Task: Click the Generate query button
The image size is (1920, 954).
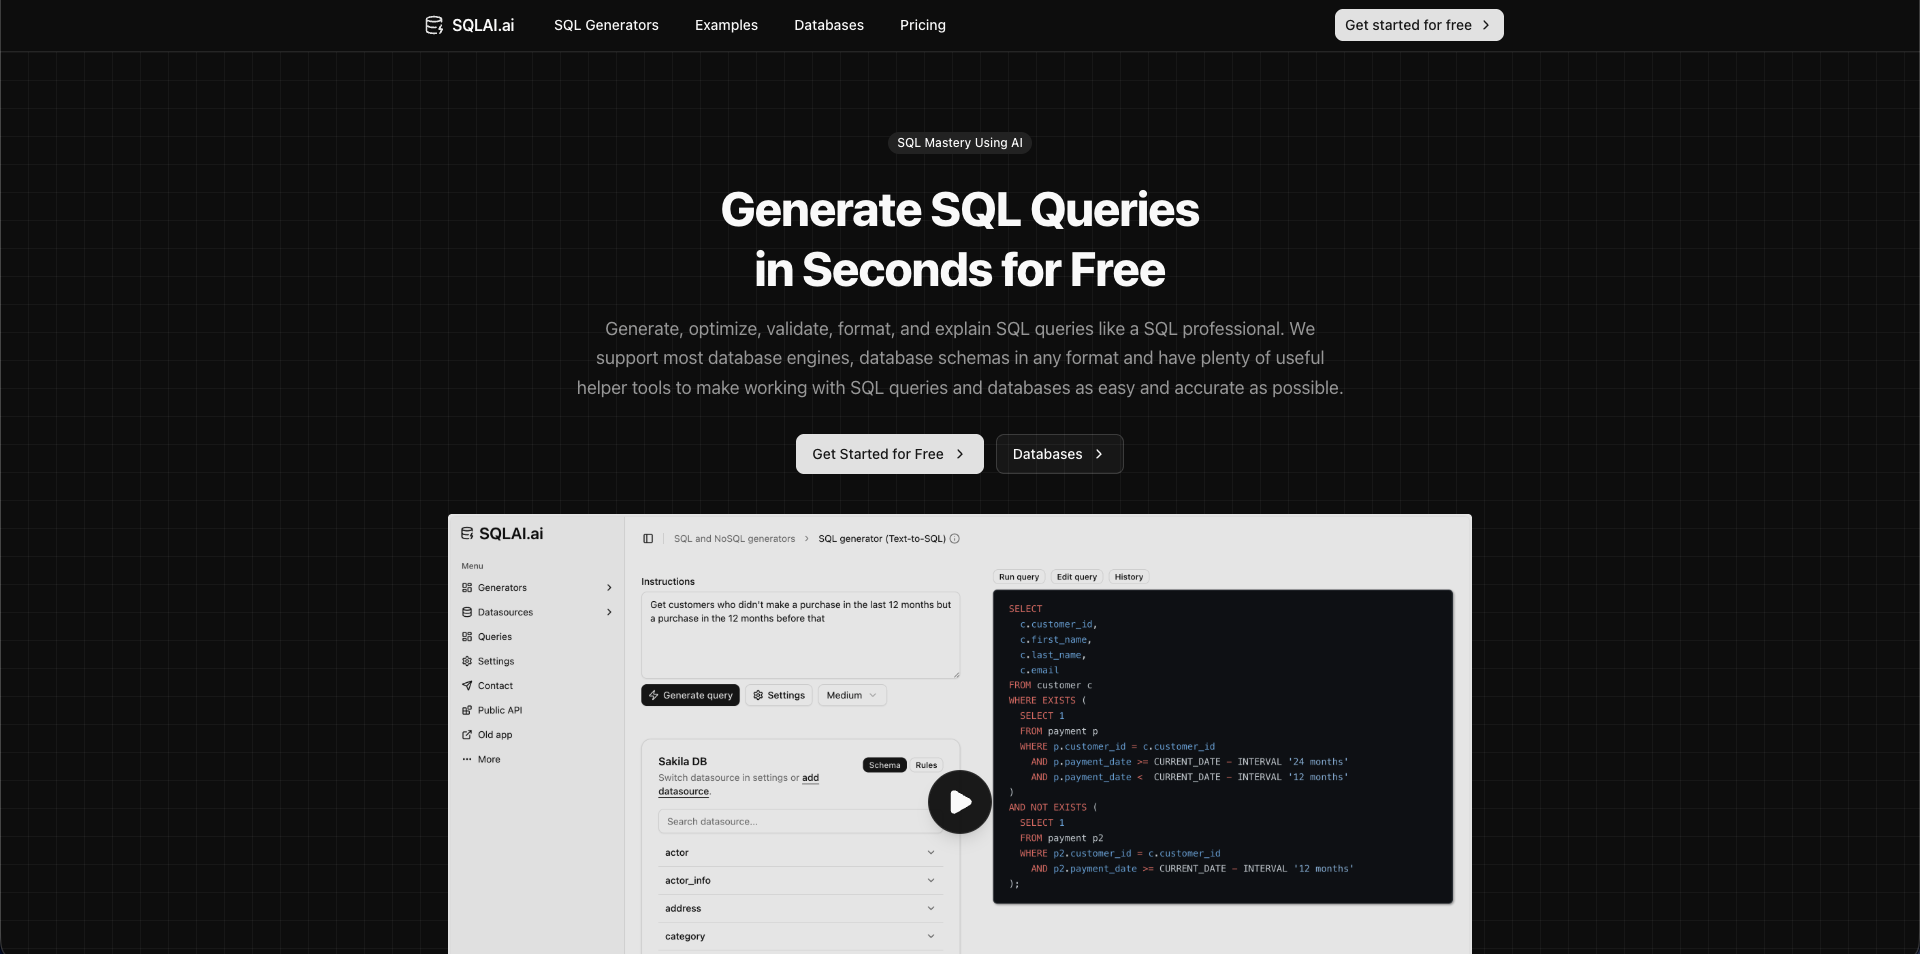Action: tap(690, 695)
